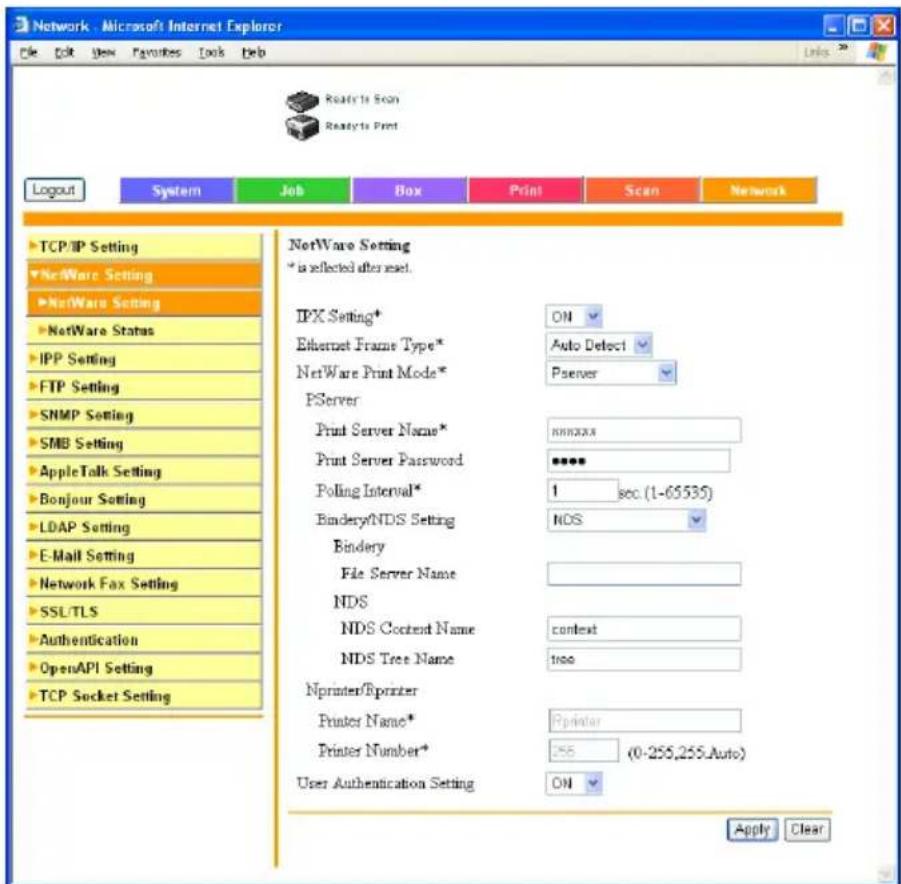901x884 pixels.
Task: Minimize the Internet Explorer window
Action: coord(833,26)
